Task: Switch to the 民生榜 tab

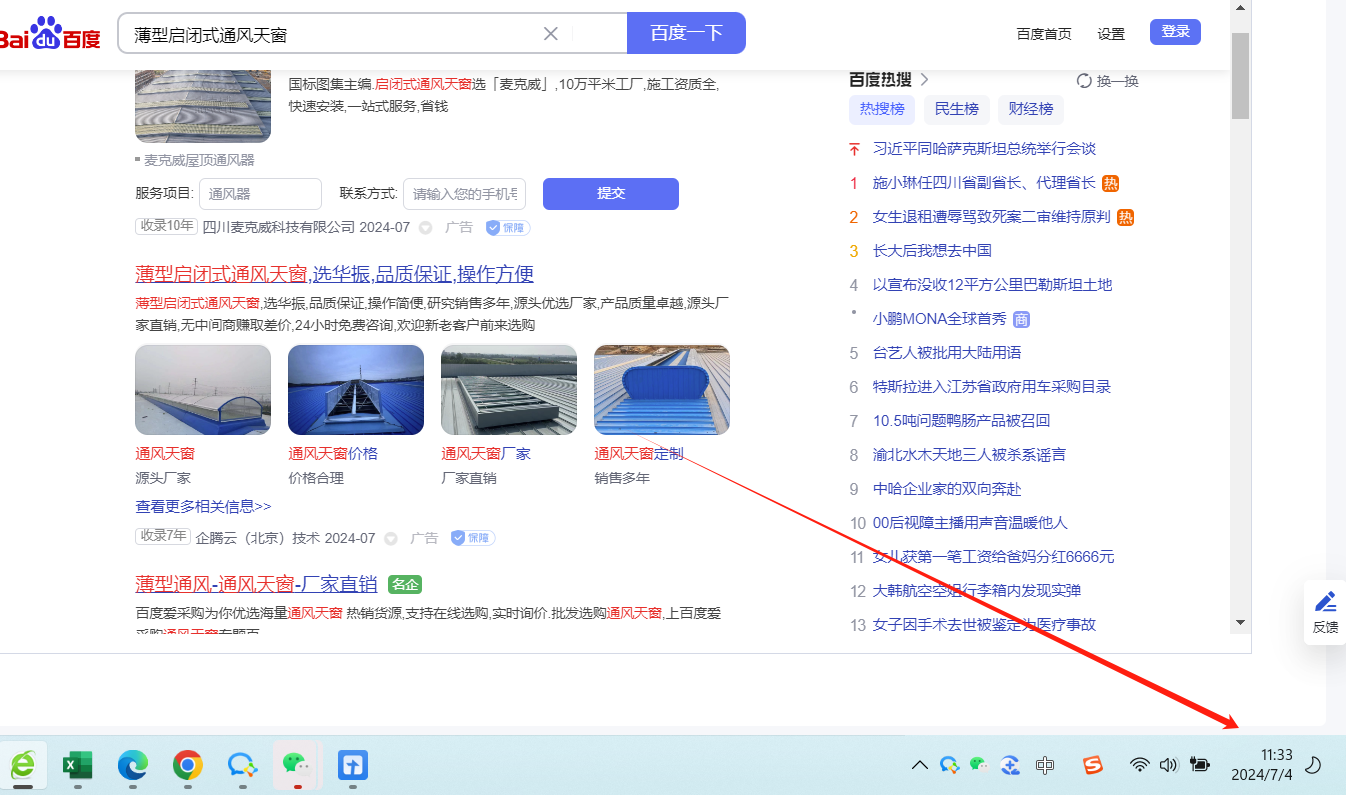Action: 957,109
